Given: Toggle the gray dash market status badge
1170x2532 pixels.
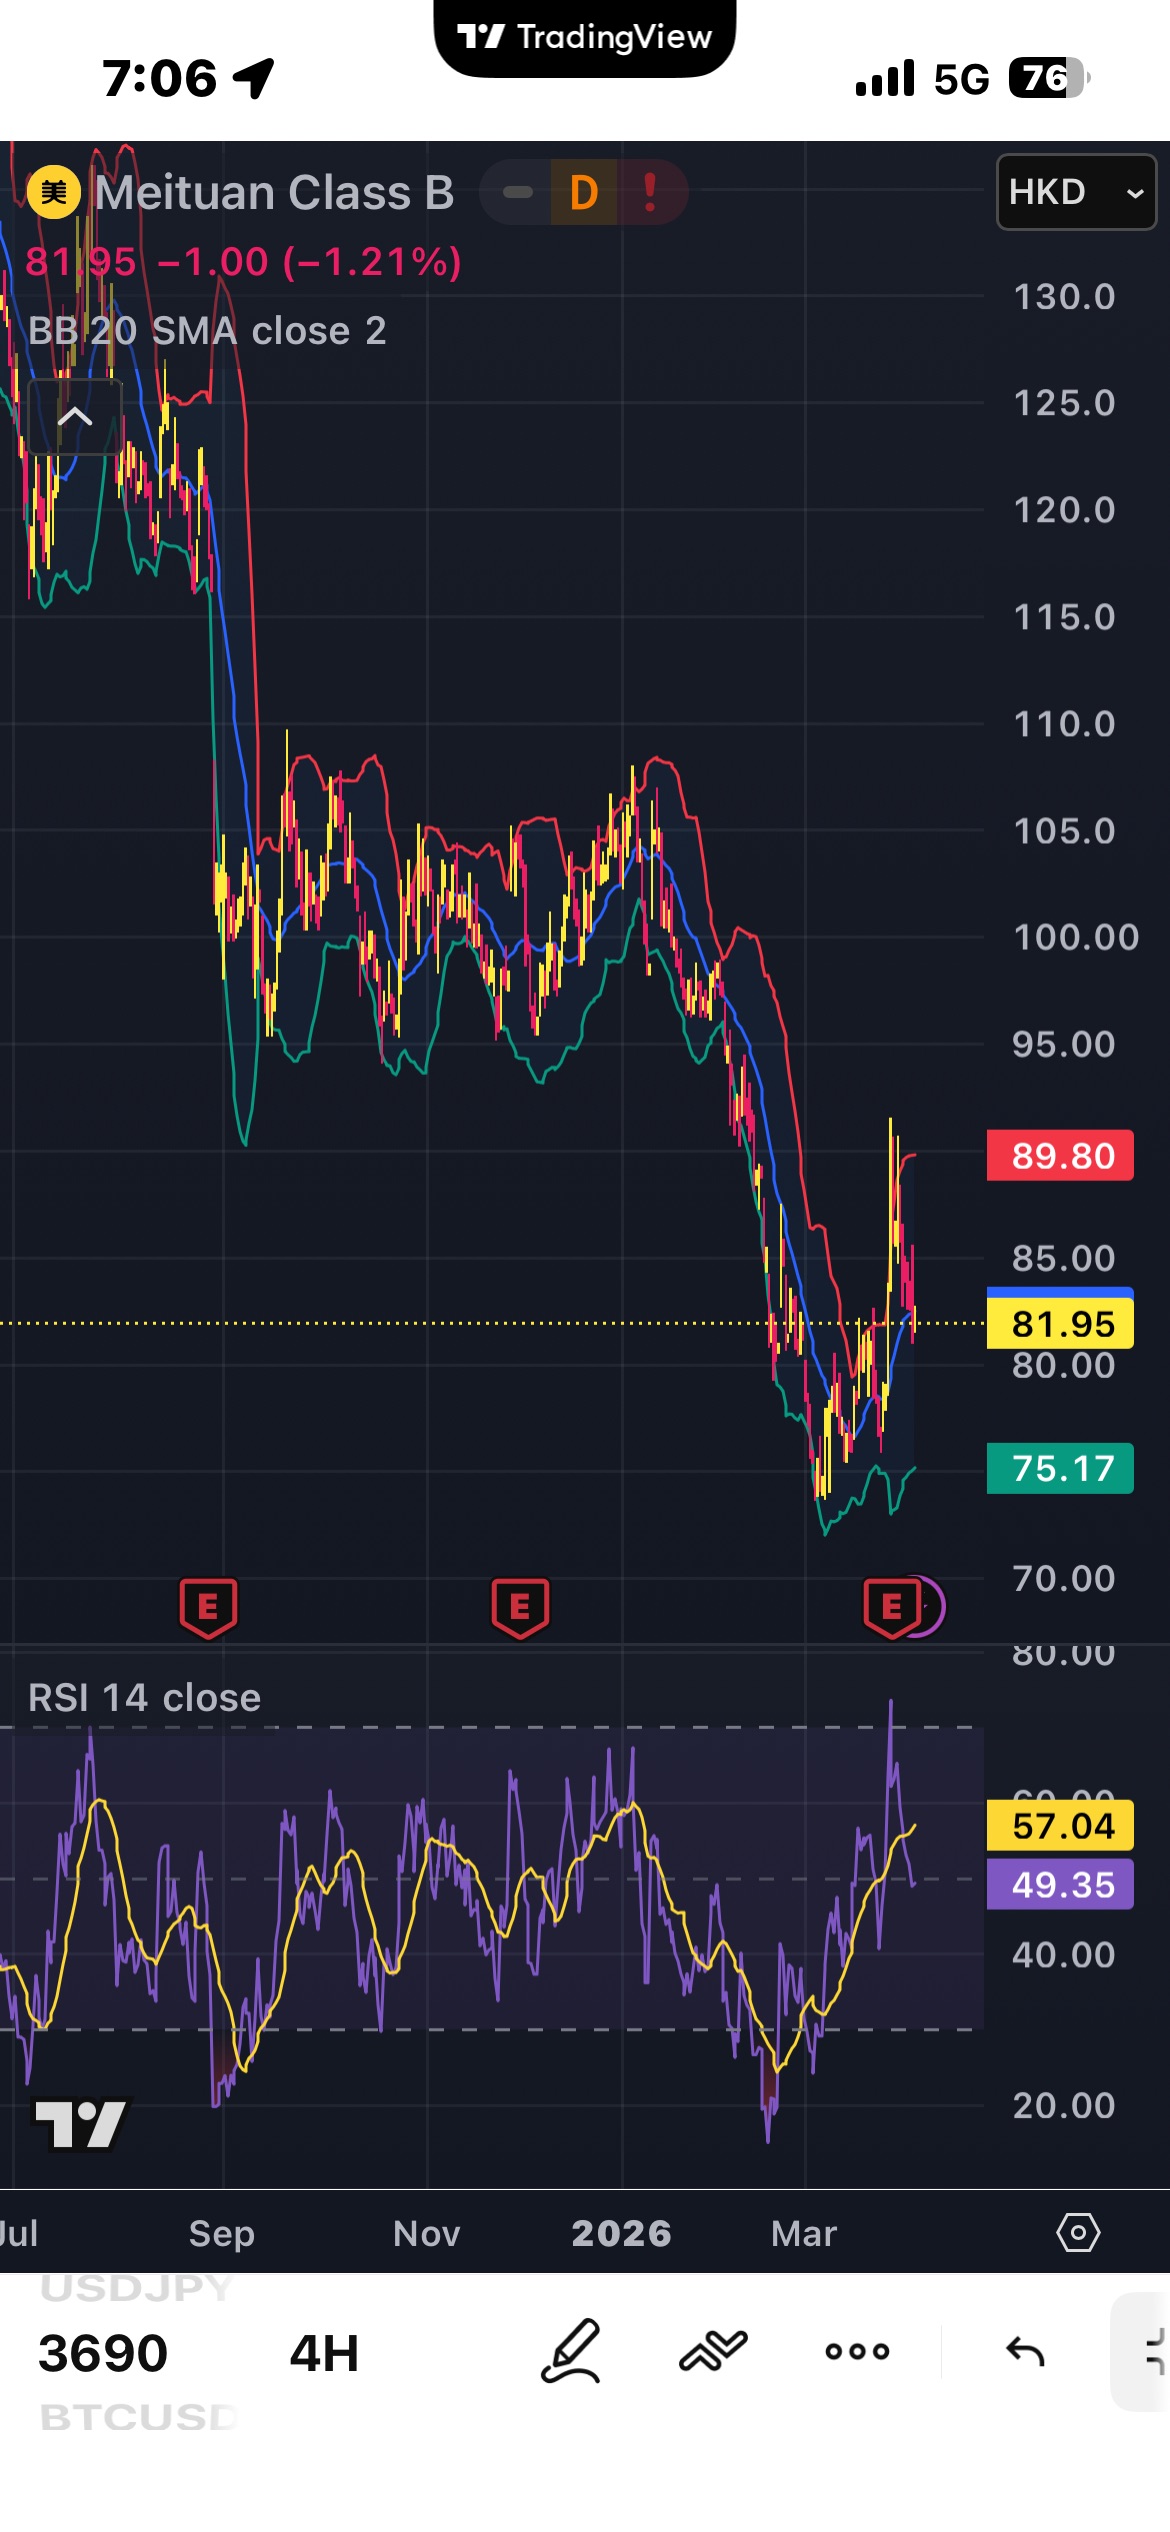Looking at the screenshot, I should pyautogui.click(x=517, y=192).
